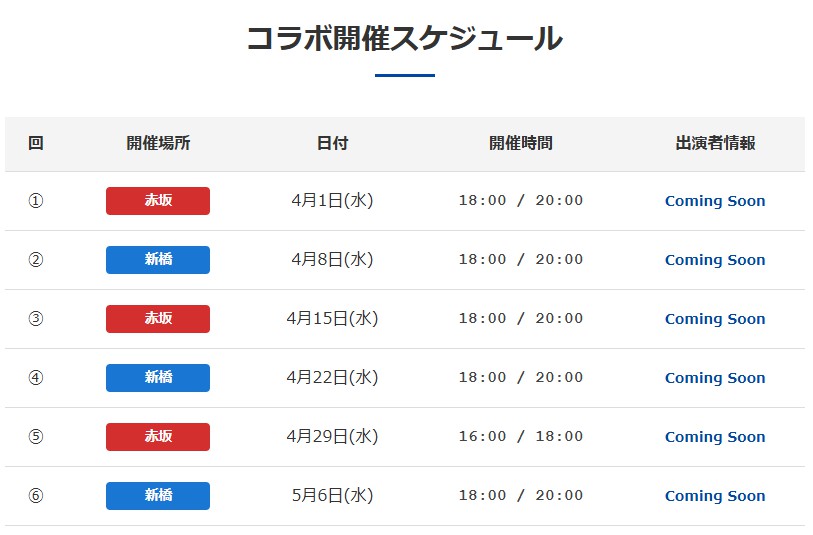Click the 開催場所 column header
813x535 pixels.
(158, 143)
